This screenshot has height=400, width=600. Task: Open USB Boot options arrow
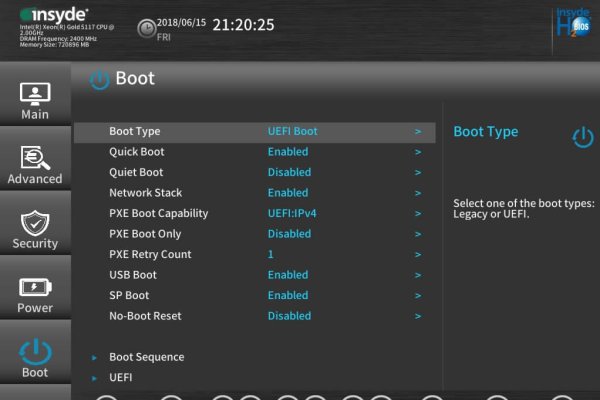click(418, 275)
